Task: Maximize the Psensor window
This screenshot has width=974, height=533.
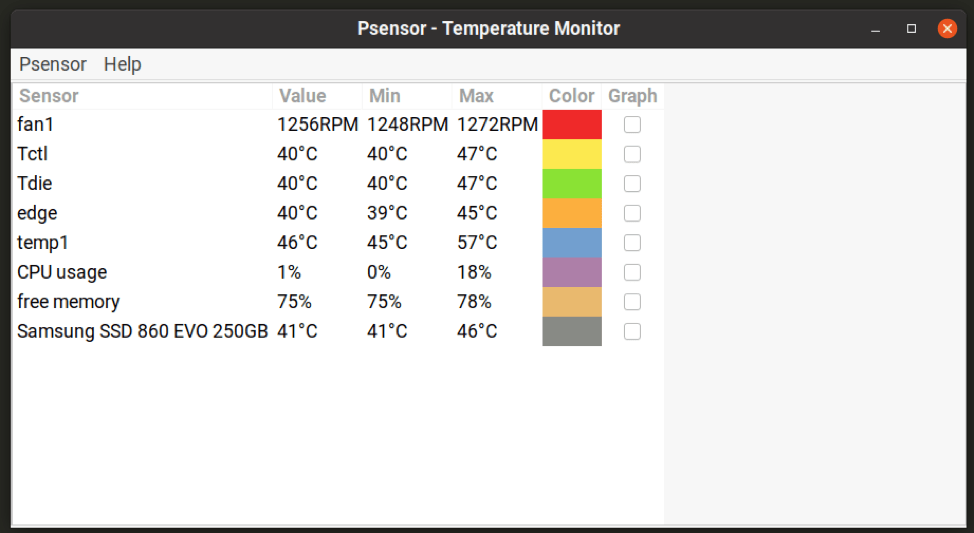Action: click(x=911, y=29)
